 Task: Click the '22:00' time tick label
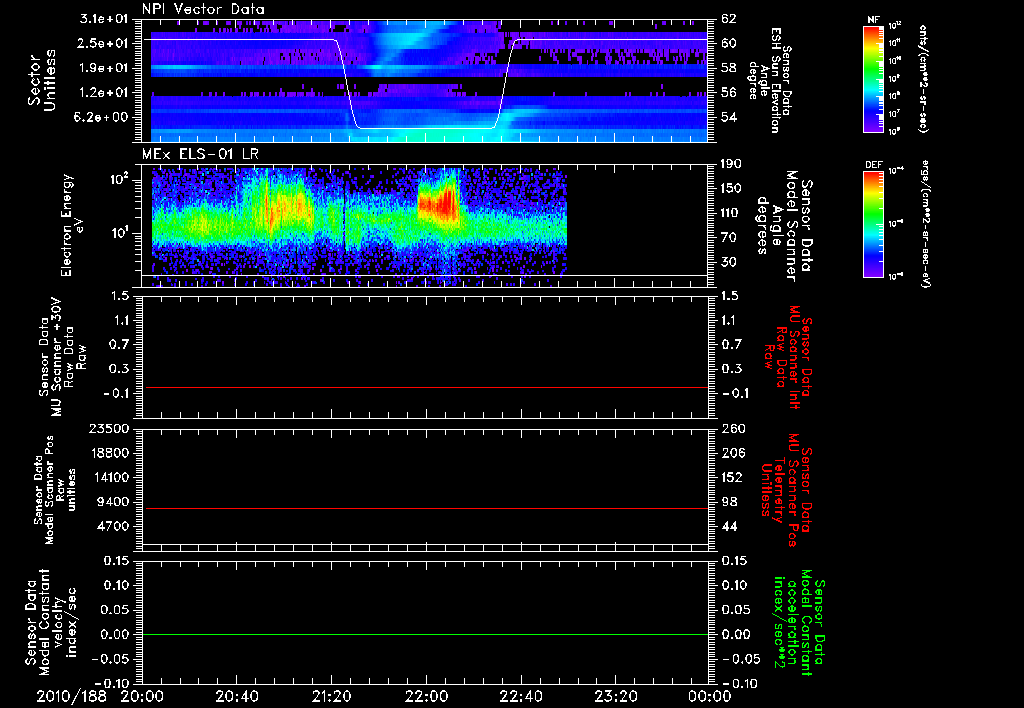pyautogui.click(x=426, y=696)
